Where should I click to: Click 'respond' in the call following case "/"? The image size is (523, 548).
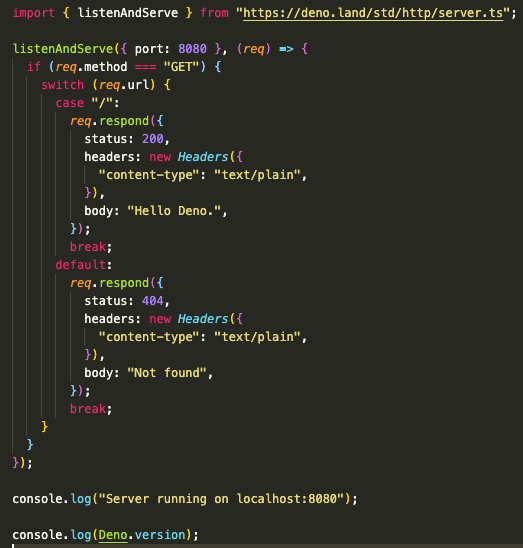click(124, 122)
